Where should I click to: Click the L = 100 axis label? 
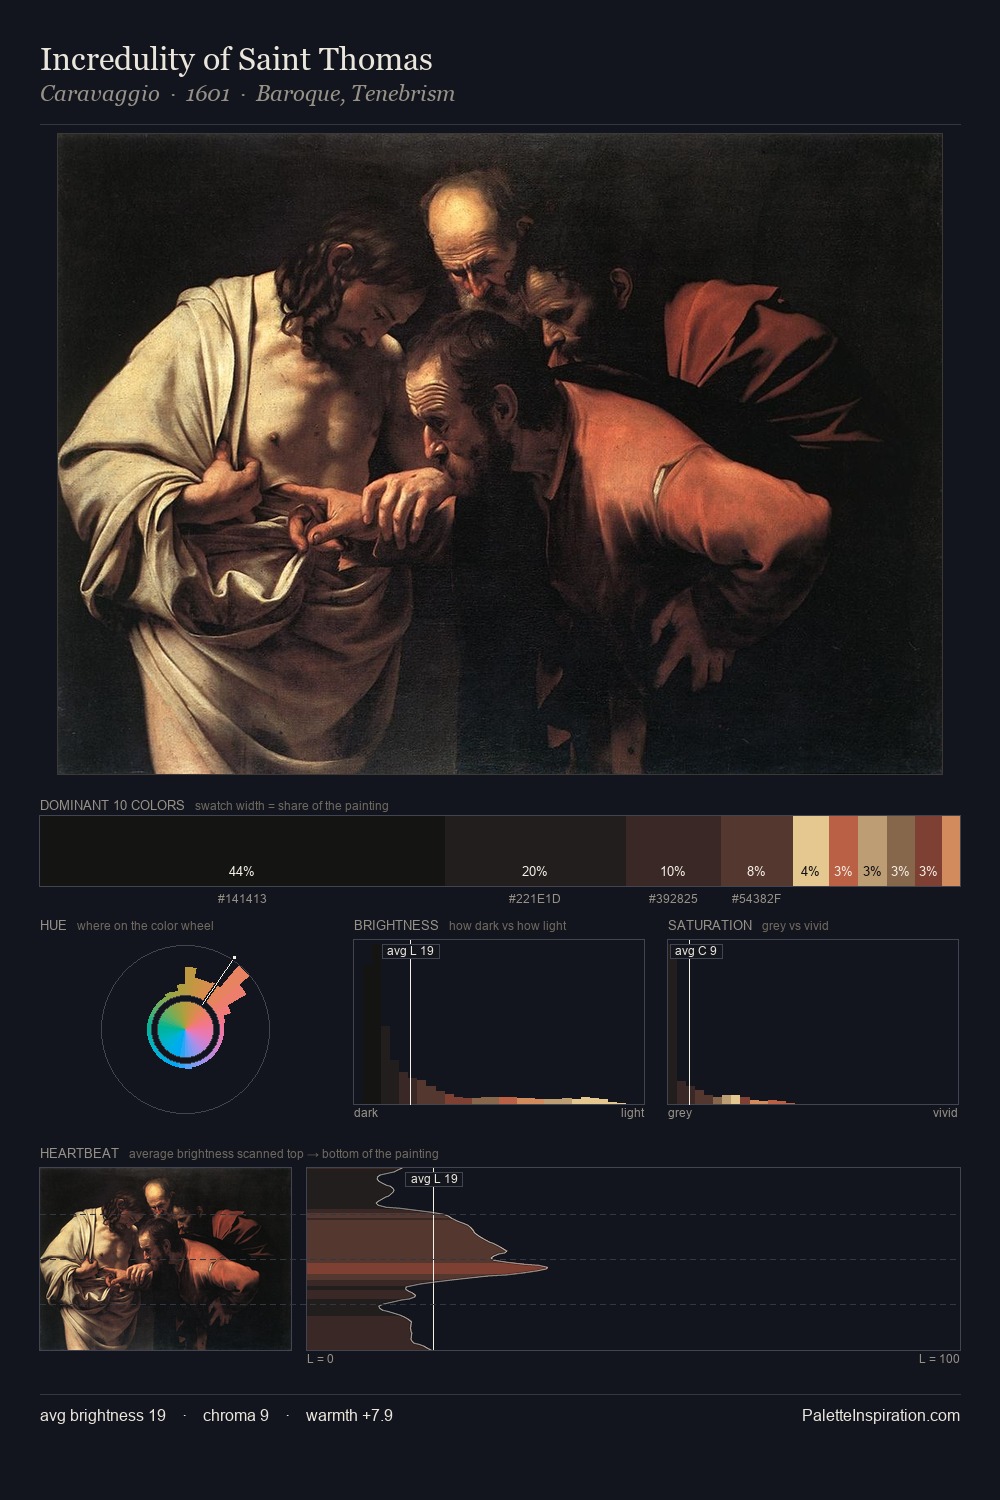point(939,1359)
